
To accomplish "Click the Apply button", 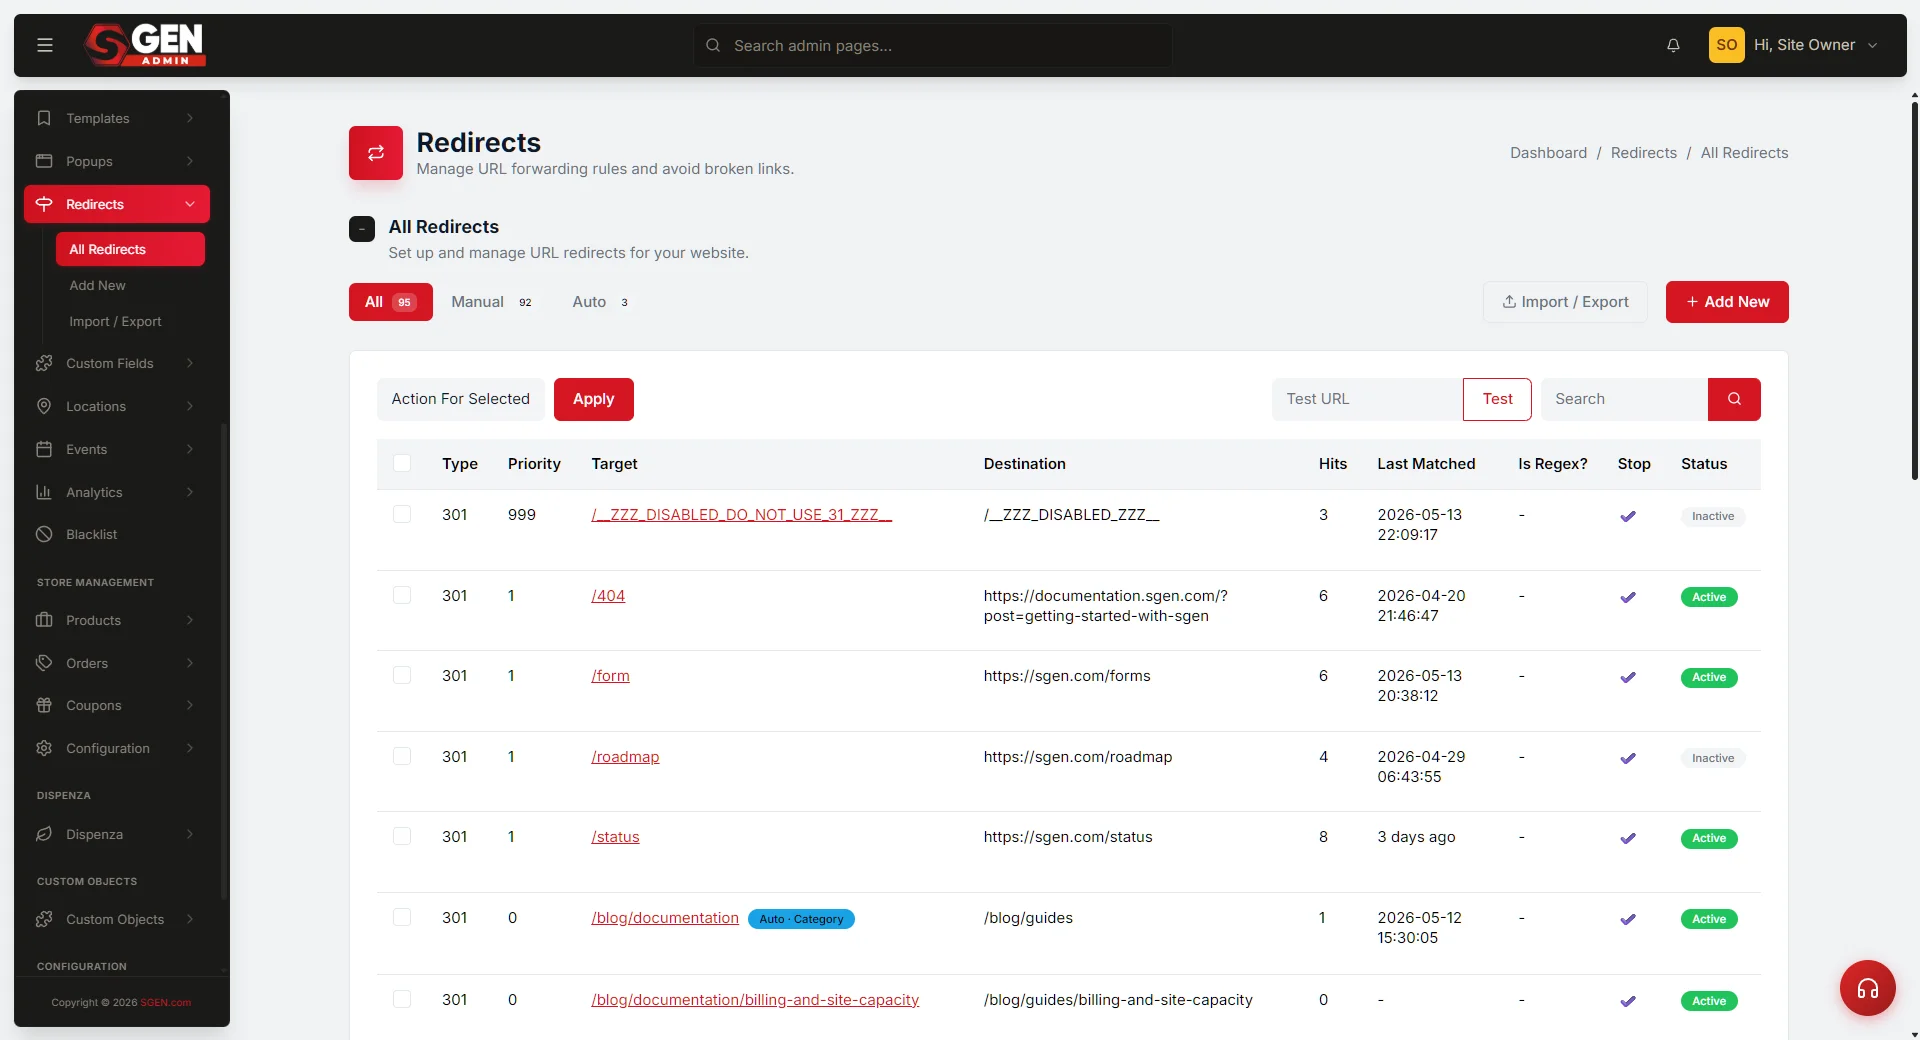I will (594, 399).
